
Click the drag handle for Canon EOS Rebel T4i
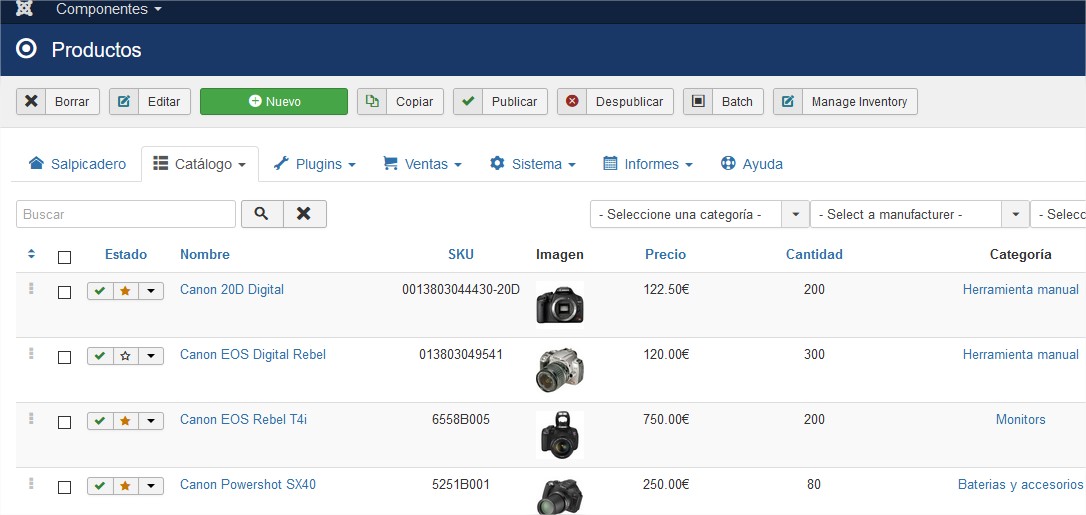[x=31, y=418]
